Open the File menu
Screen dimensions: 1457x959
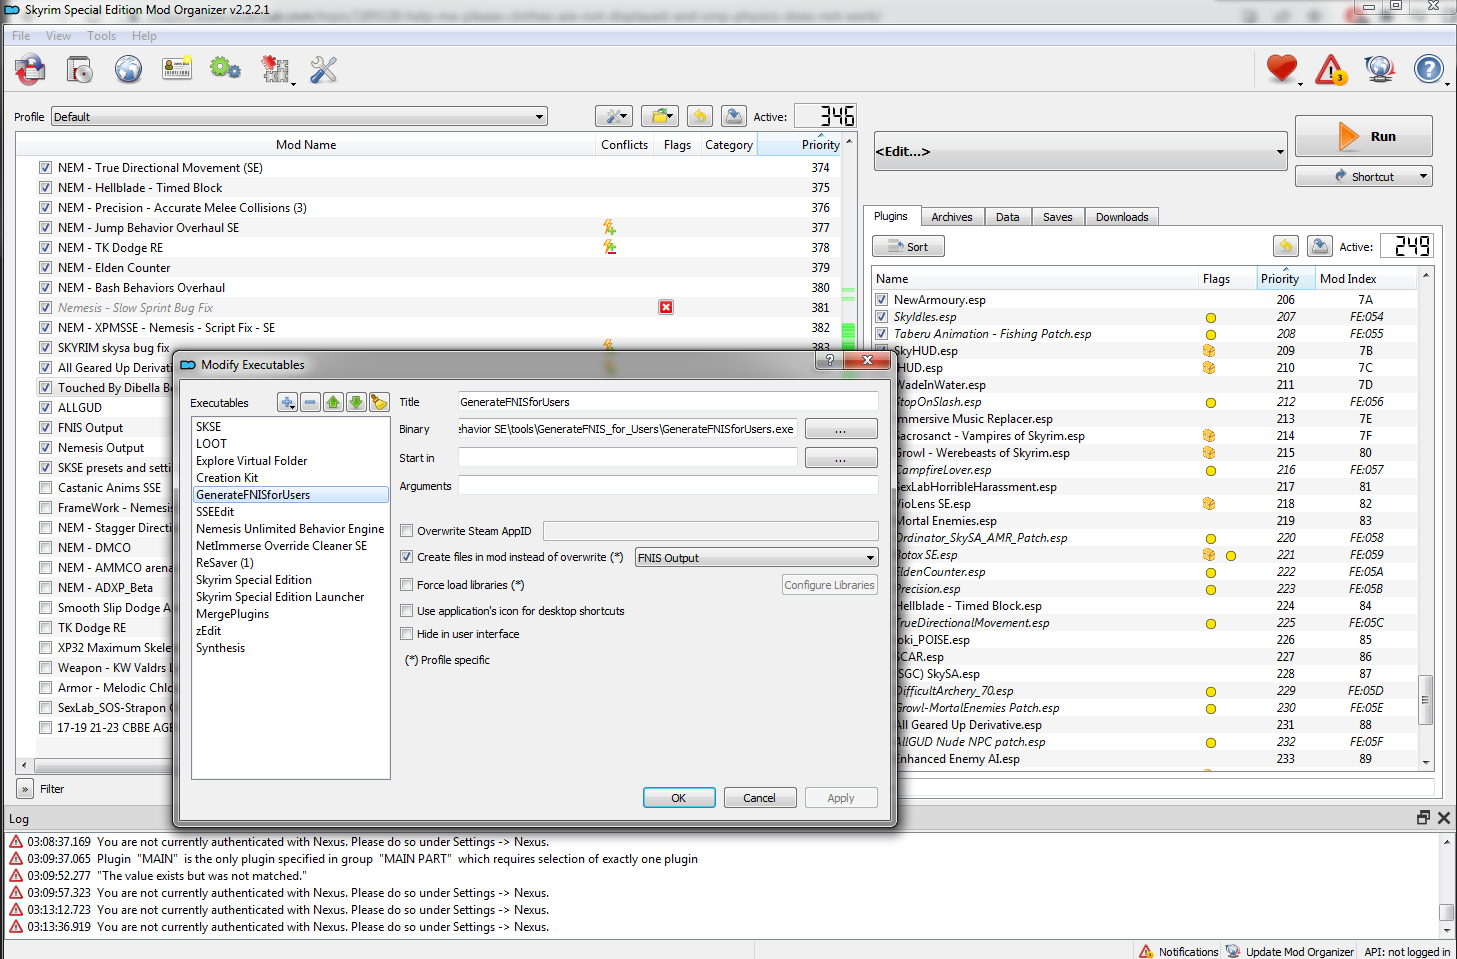click(21, 36)
